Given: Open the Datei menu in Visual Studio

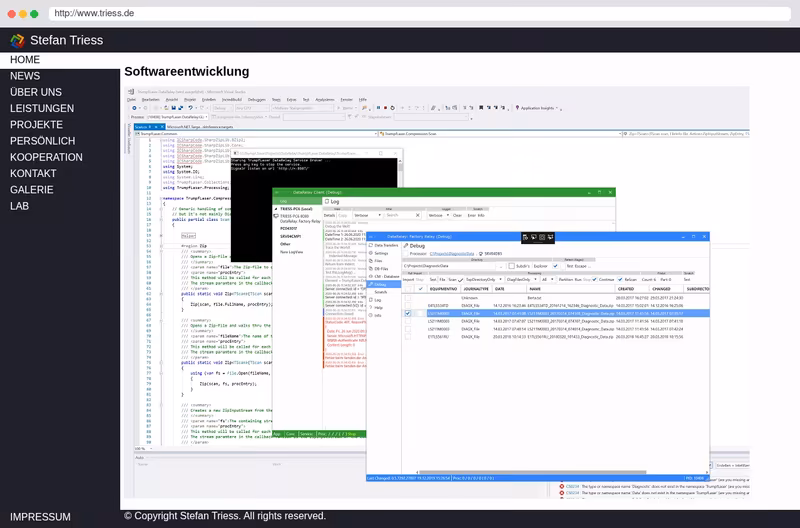Looking at the screenshot, I should tap(131, 99).
